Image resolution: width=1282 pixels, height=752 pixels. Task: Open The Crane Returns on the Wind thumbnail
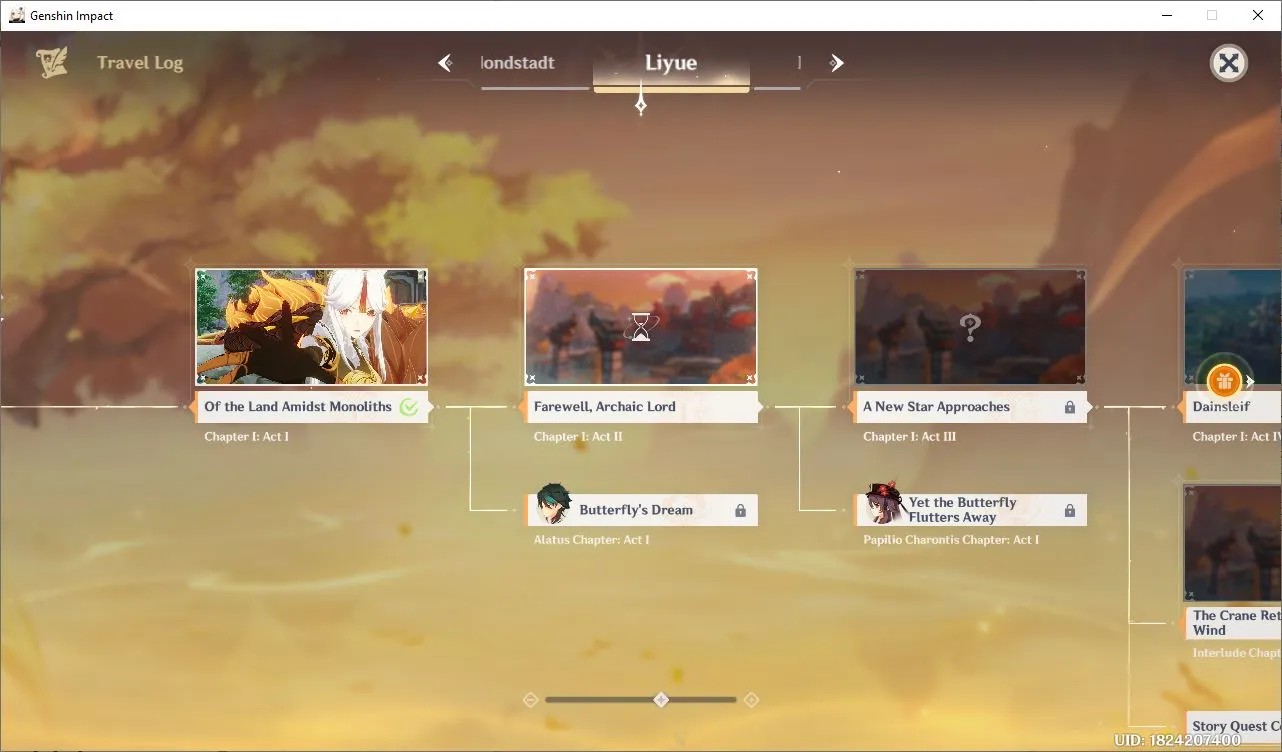pyautogui.click(x=1233, y=543)
